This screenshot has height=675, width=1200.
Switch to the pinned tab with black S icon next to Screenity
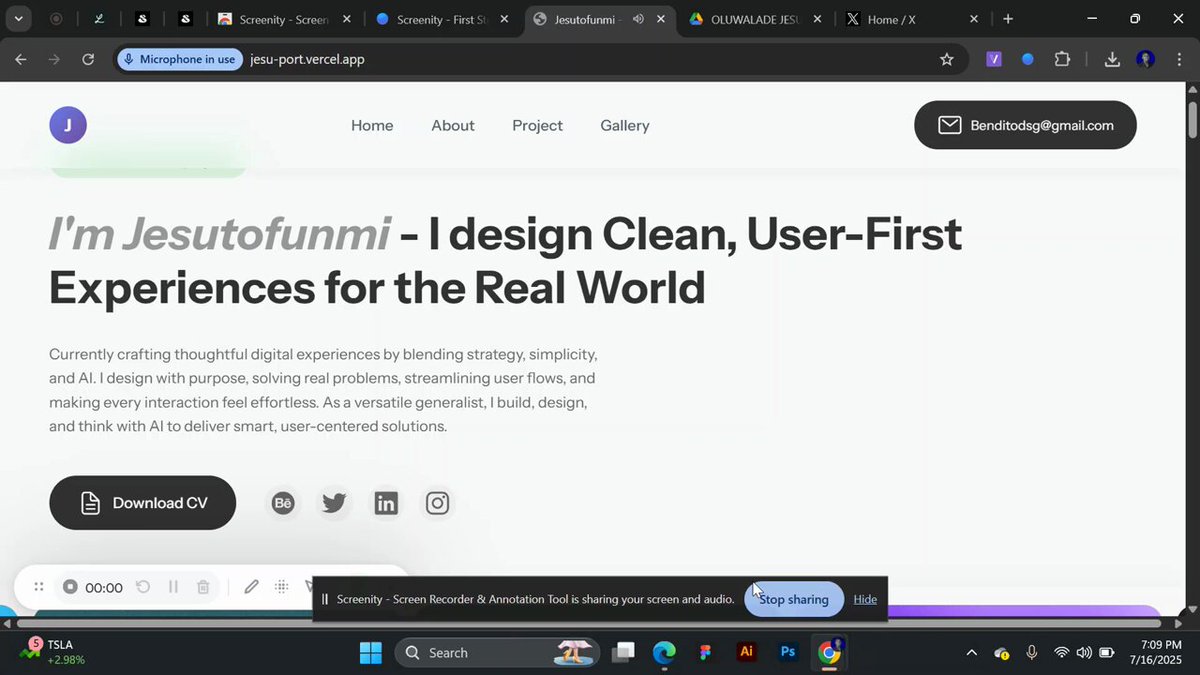[x=186, y=19]
